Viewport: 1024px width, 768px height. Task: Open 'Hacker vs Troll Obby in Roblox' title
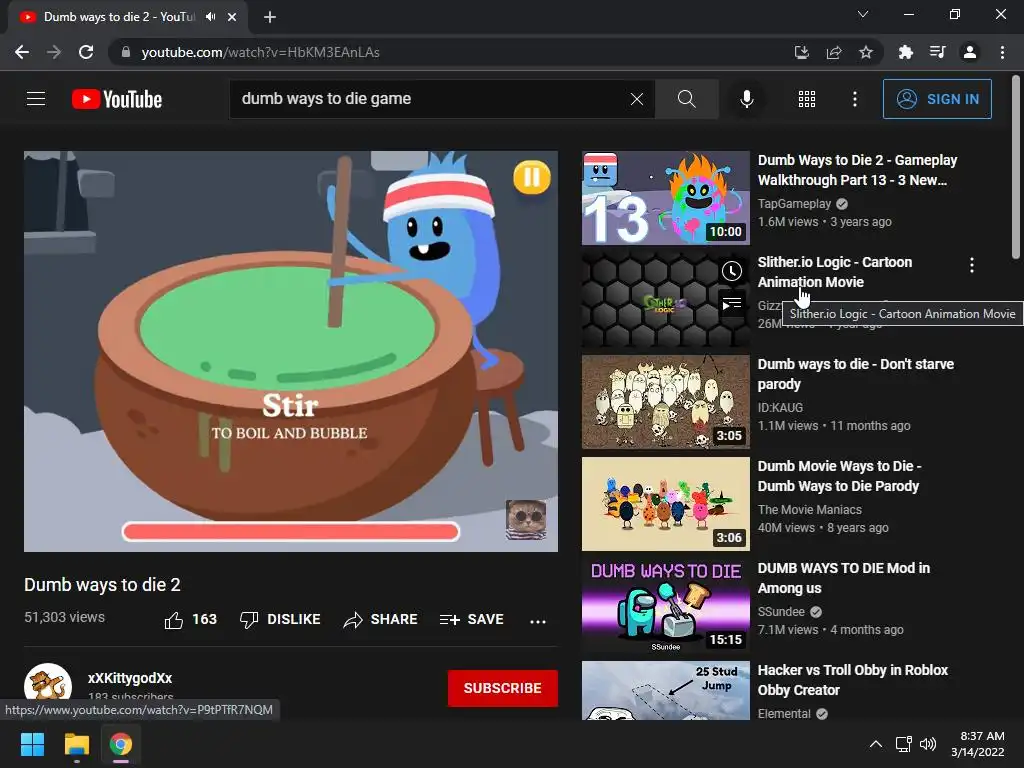[x=852, y=680]
